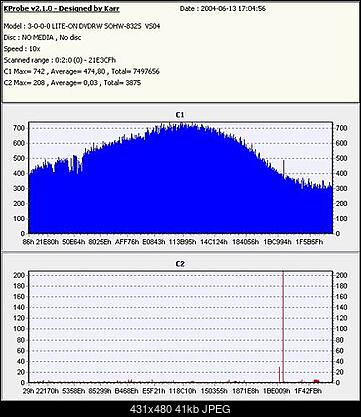361x417 pixels.
Task: Select the 14C124h x-axis label
Action: 214,242
